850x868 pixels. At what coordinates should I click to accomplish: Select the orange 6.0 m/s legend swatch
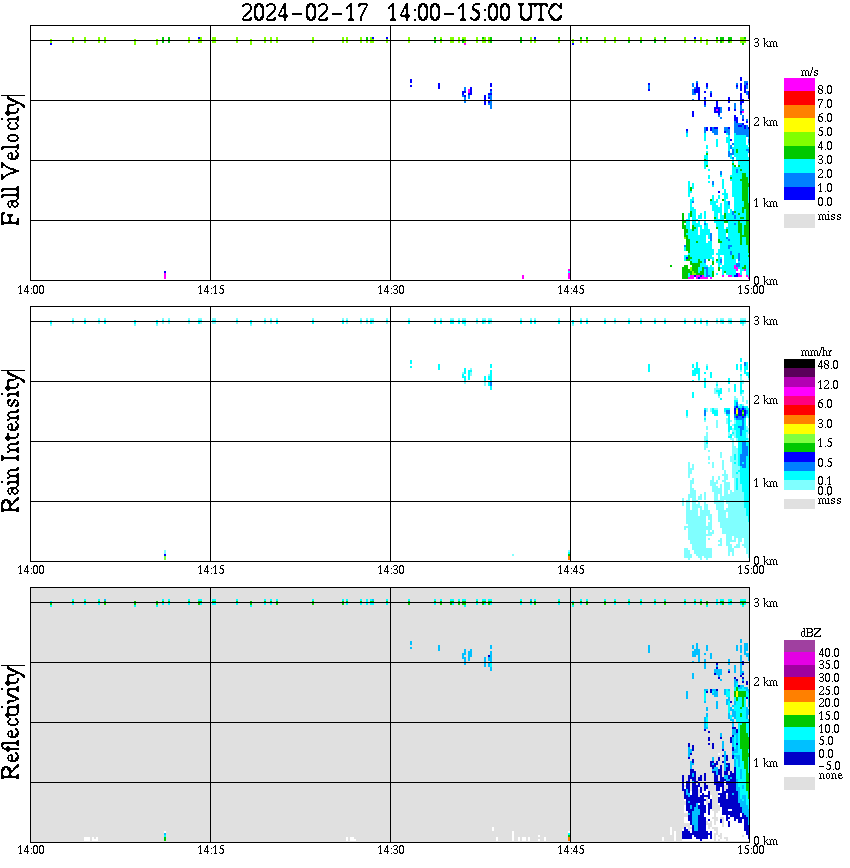[x=799, y=112]
